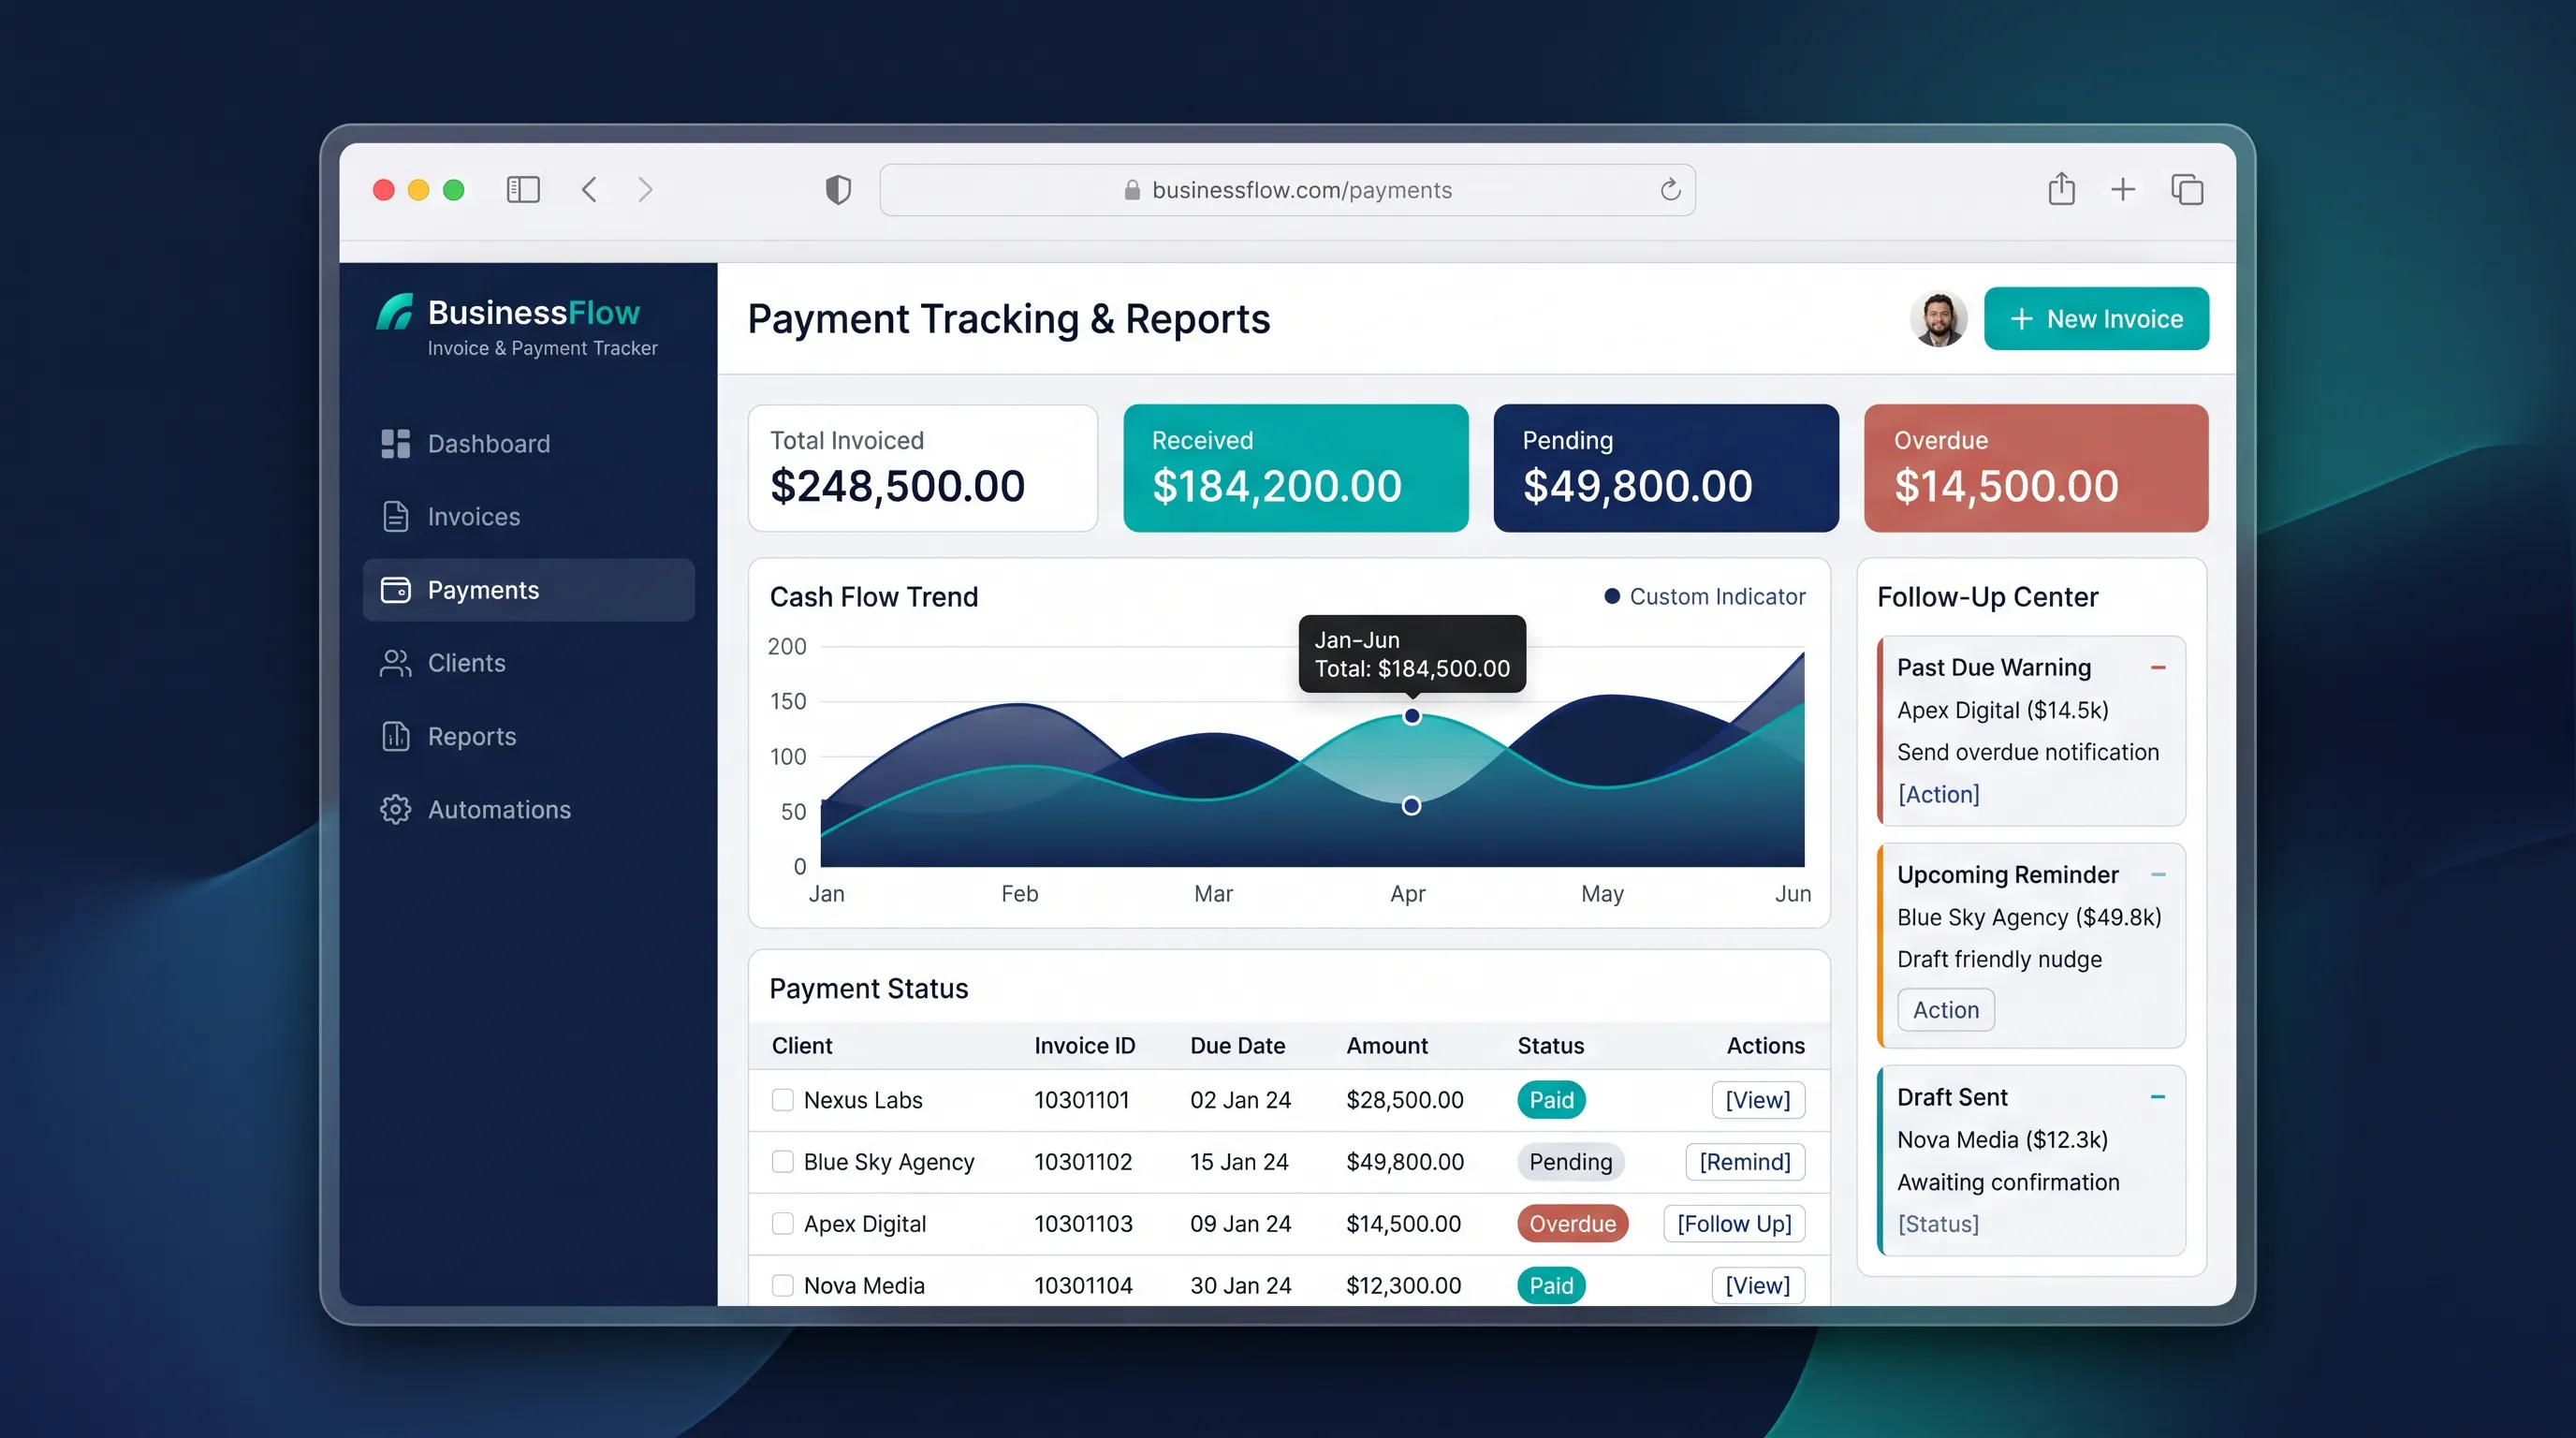Image resolution: width=2576 pixels, height=1438 pixels.
Task: Click the Payments wallet icon
Action: coord(395,590)
